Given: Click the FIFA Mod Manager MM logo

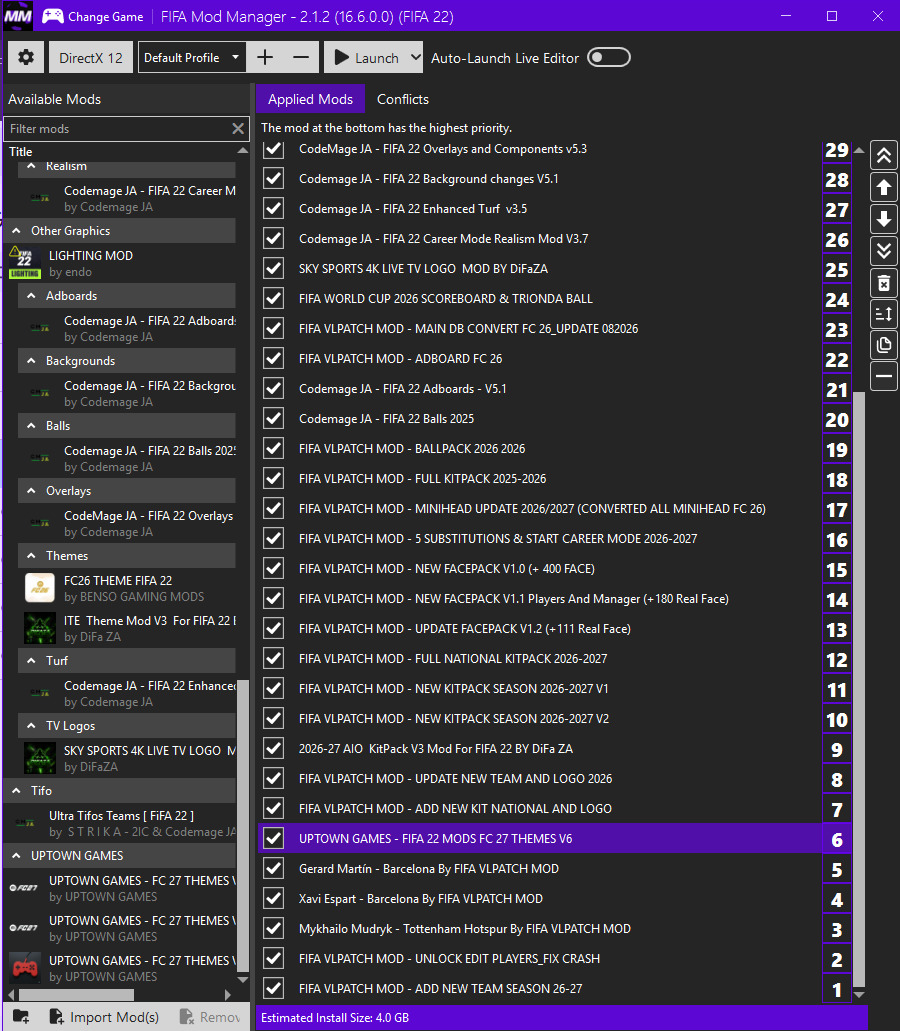Looking at the screenshot, I should pos(18,16).
